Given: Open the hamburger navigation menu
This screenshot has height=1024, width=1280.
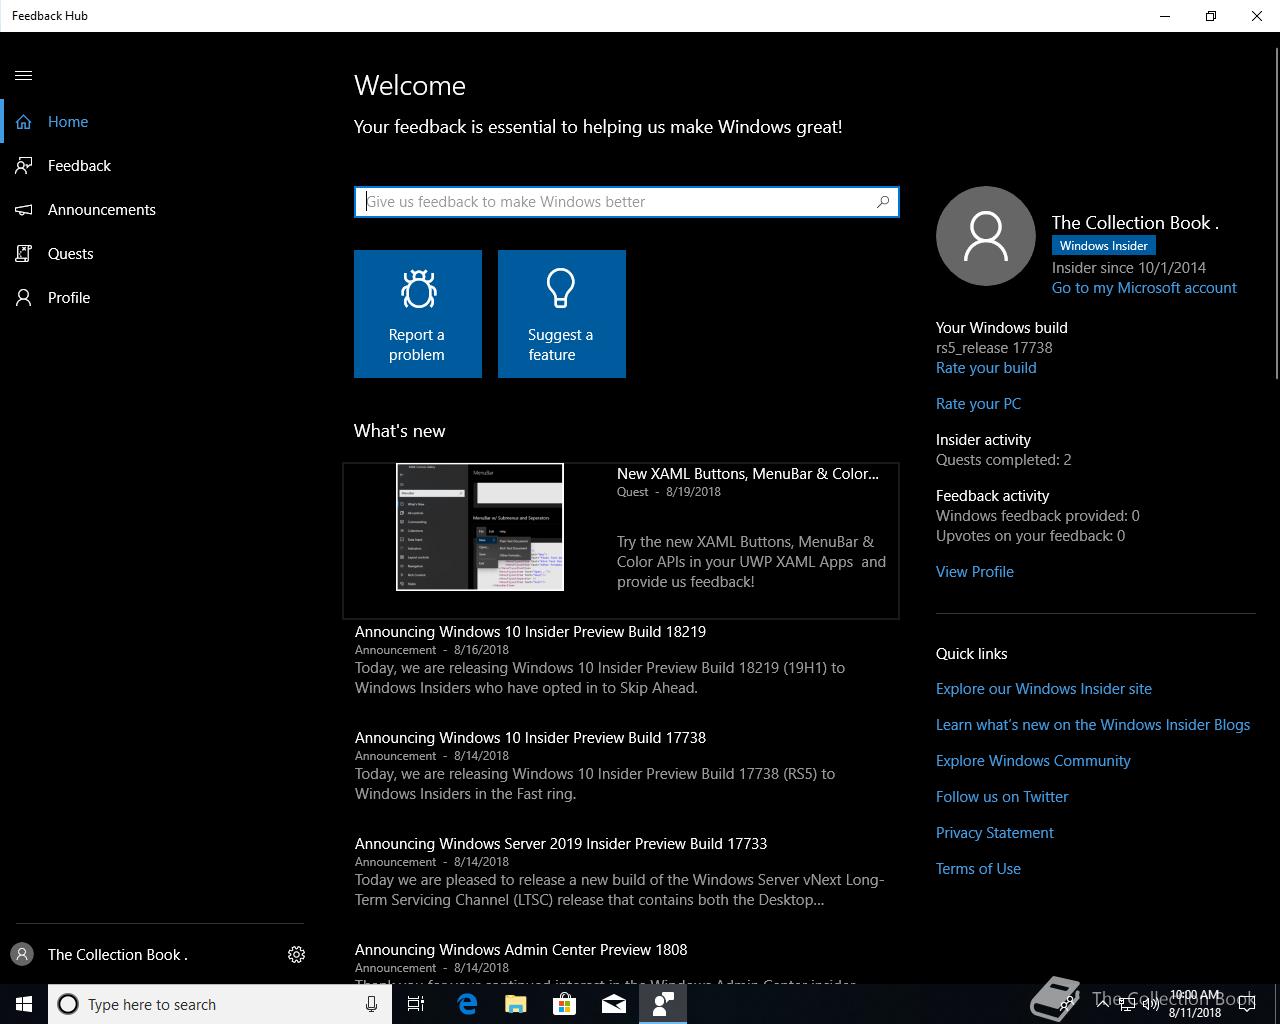Looking at the screenshot, I should pyautogui.click(x=24, y=76).
